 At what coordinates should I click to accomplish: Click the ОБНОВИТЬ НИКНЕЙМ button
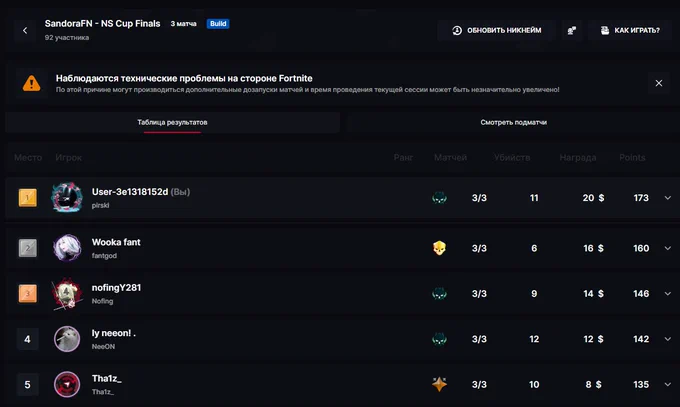click(x=497, y=30)
